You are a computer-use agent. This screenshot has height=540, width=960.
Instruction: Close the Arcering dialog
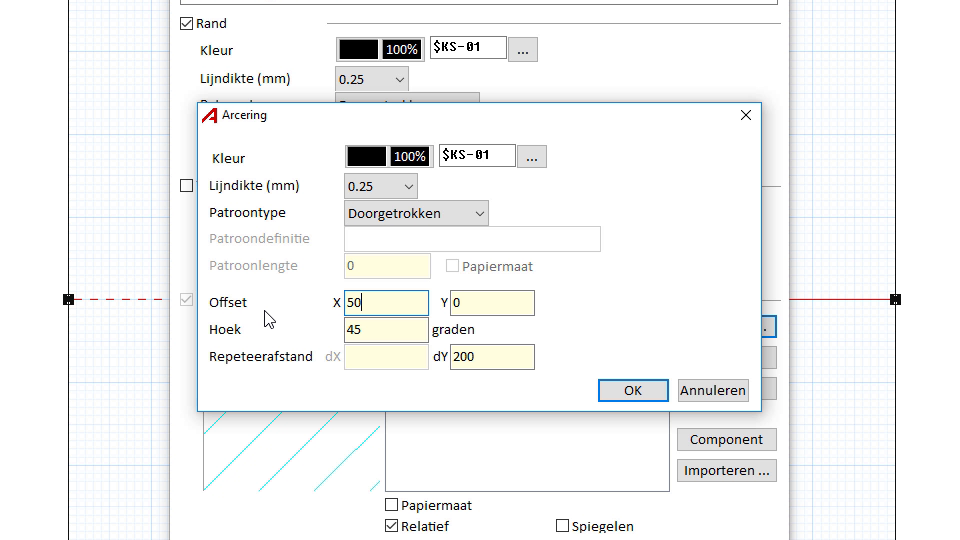tap(745, 115)
